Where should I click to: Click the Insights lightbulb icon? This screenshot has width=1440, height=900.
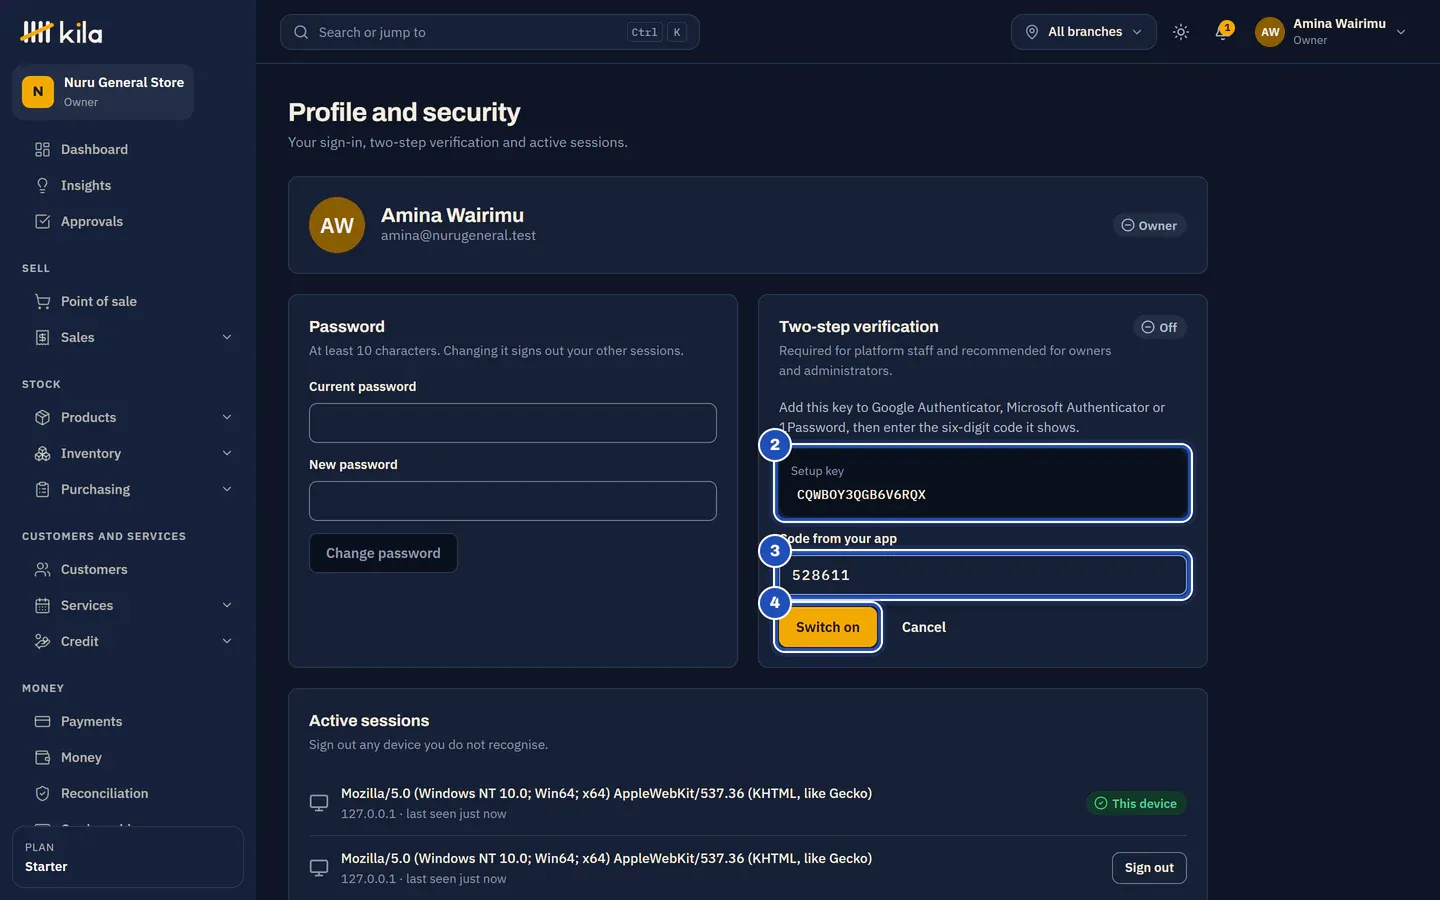(42, 186)
